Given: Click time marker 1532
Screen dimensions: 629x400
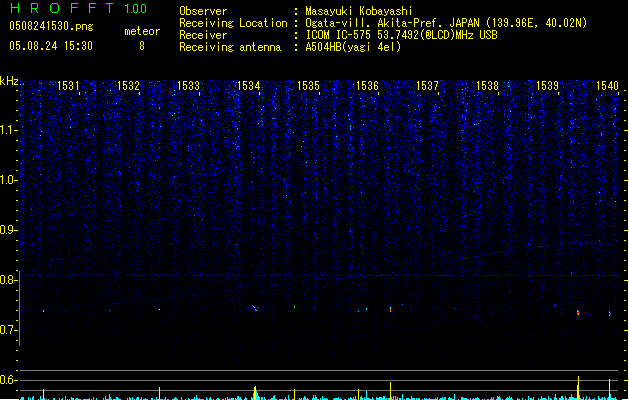Looking at the screenshot, I should click(x=128, y=85).
